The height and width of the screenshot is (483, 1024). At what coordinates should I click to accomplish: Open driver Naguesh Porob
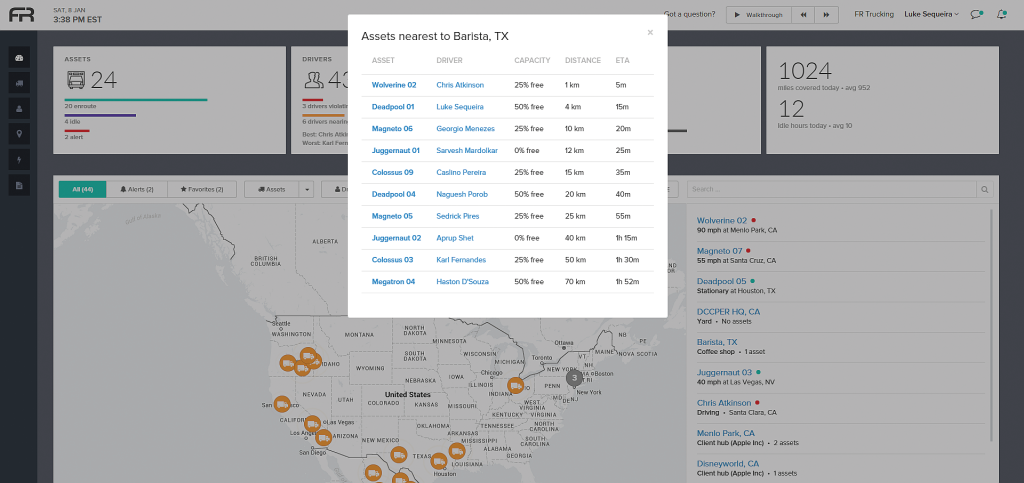click(462, 195)
